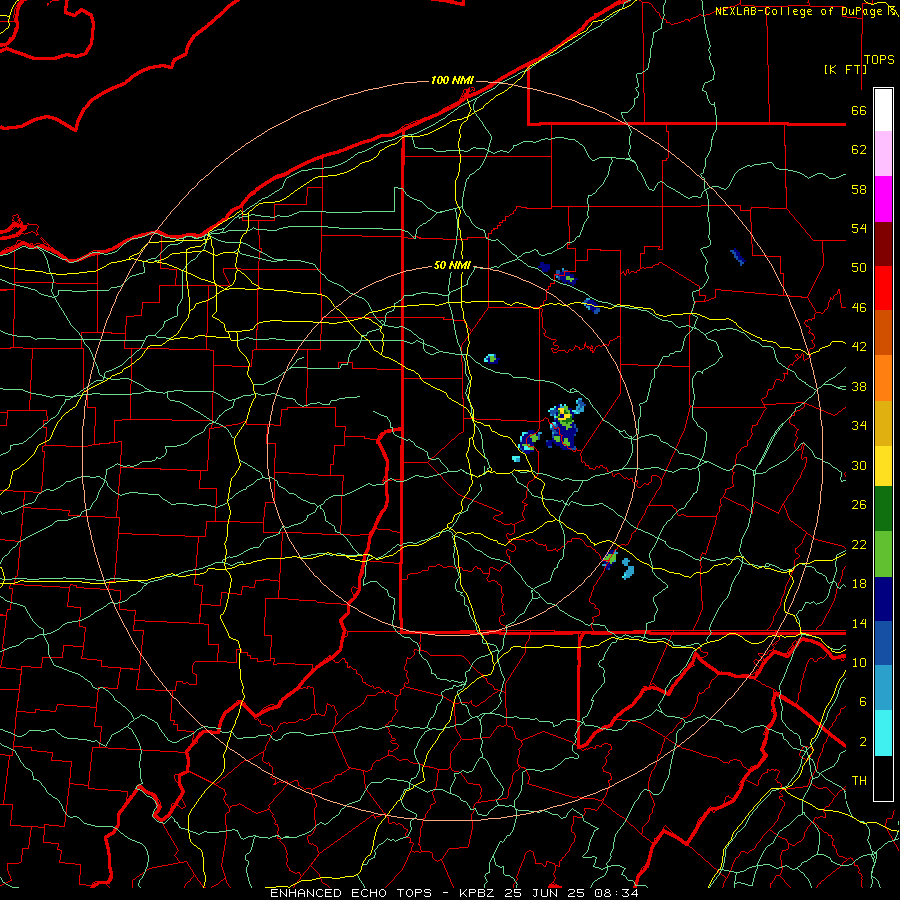900x900 pixels.
Task: Select the gold 38 kft legend swatch
Action: 883,423
